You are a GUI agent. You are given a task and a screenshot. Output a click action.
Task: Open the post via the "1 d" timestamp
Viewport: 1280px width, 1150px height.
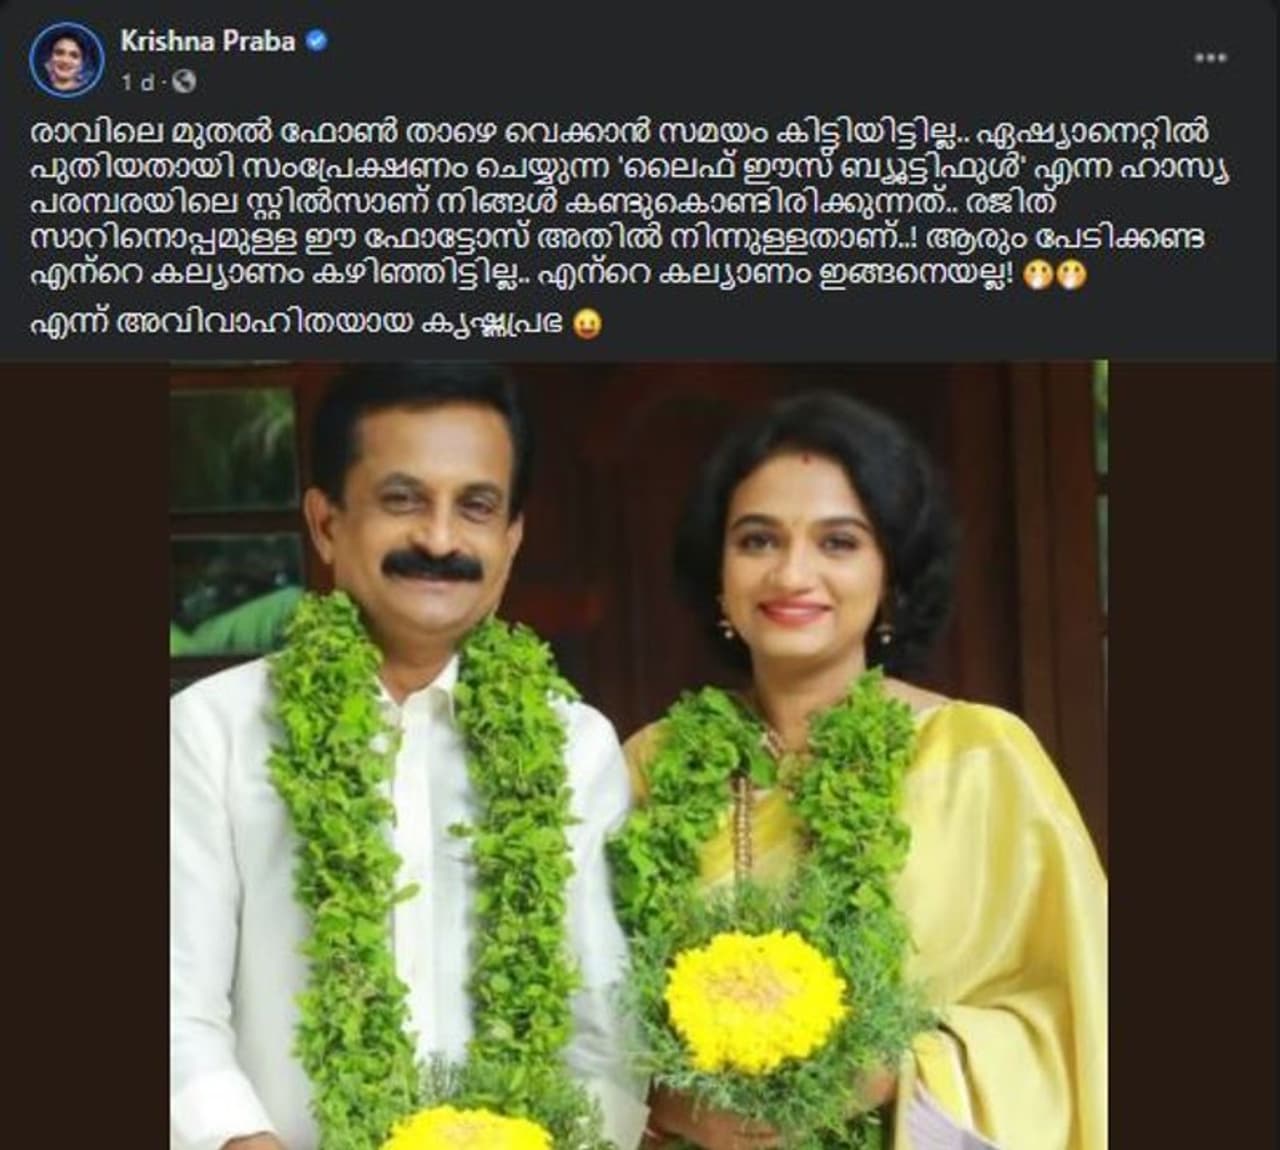[x=137, y=83]
